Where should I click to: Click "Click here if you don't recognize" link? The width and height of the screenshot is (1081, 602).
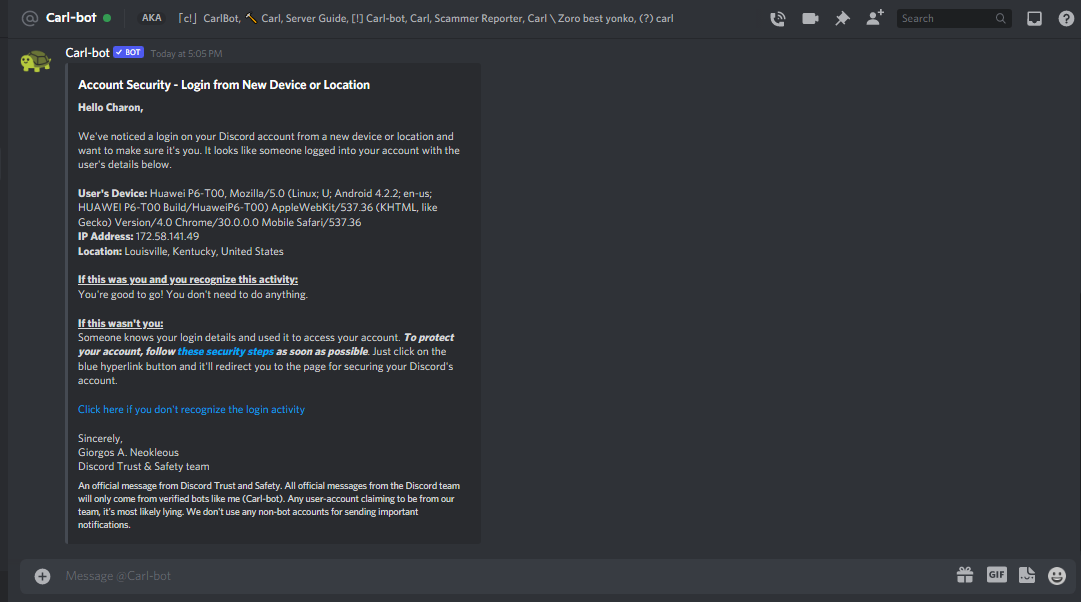point(191,409)
